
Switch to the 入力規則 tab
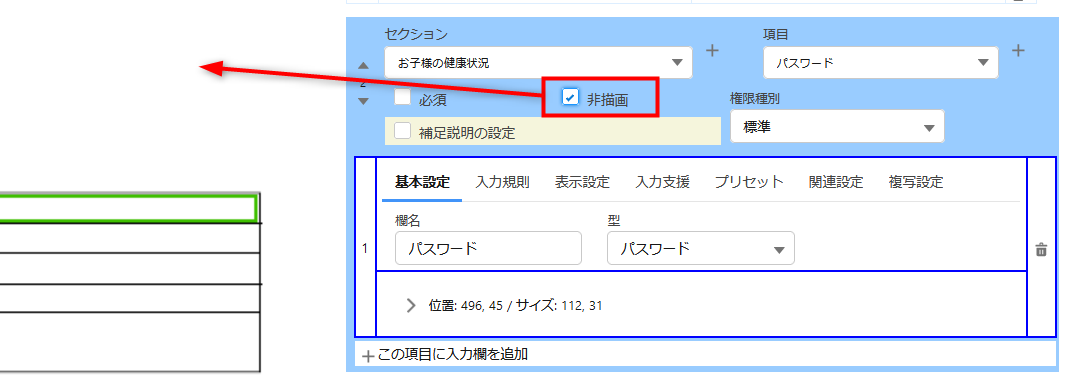coord(502,182)
